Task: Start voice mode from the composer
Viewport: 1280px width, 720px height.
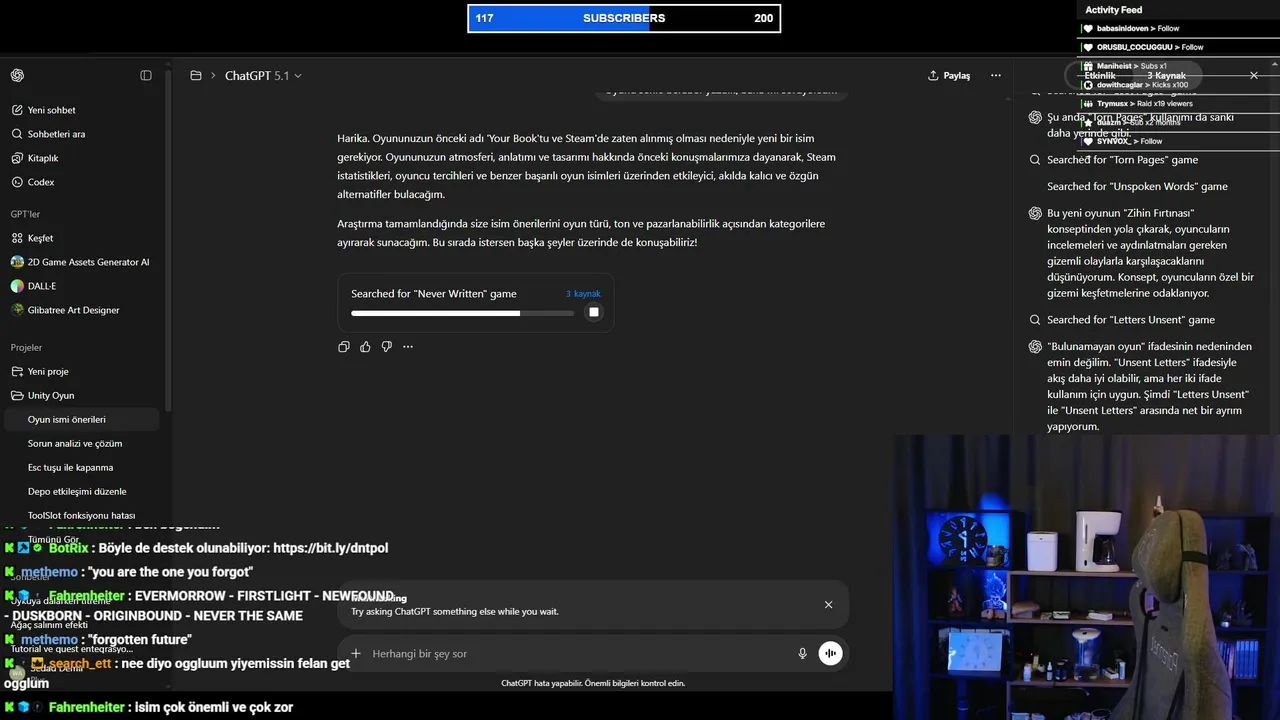Action: coord(830,654)
